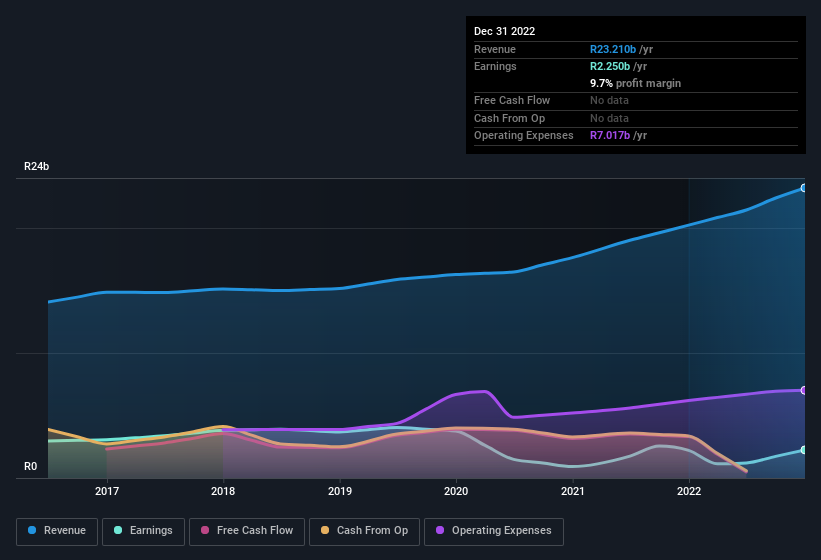The image size is (821, 560).
Task: Click the R23.210b revenue value
Action: coord(613,49)
